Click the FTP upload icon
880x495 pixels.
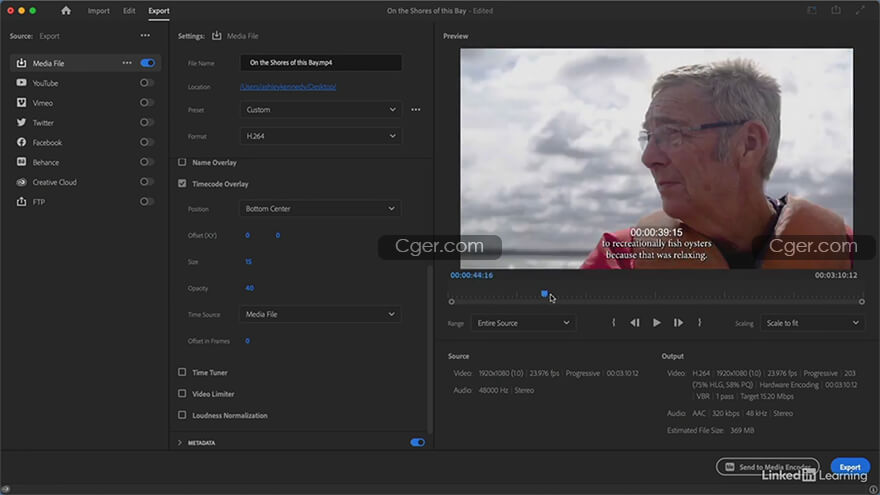click(x=21, y=201)
